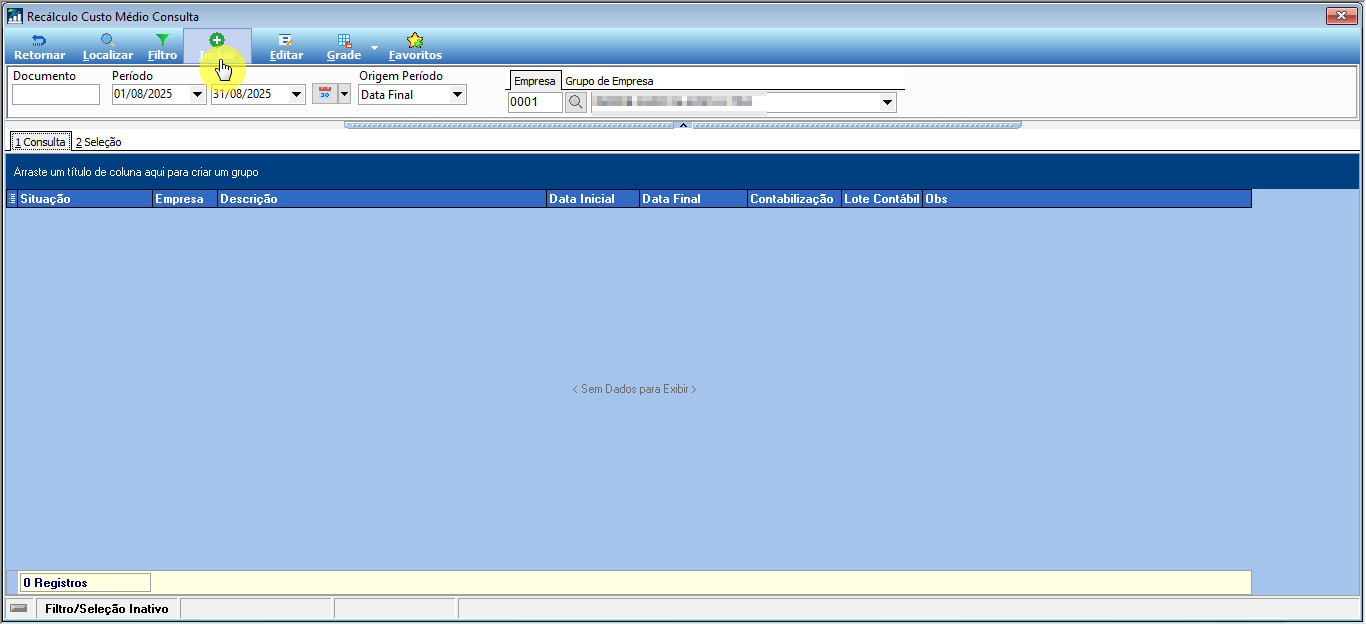Viewport: 1366px width, 625px height.
Task: Click the status bar indicator icon
Action: pos(19,608)
